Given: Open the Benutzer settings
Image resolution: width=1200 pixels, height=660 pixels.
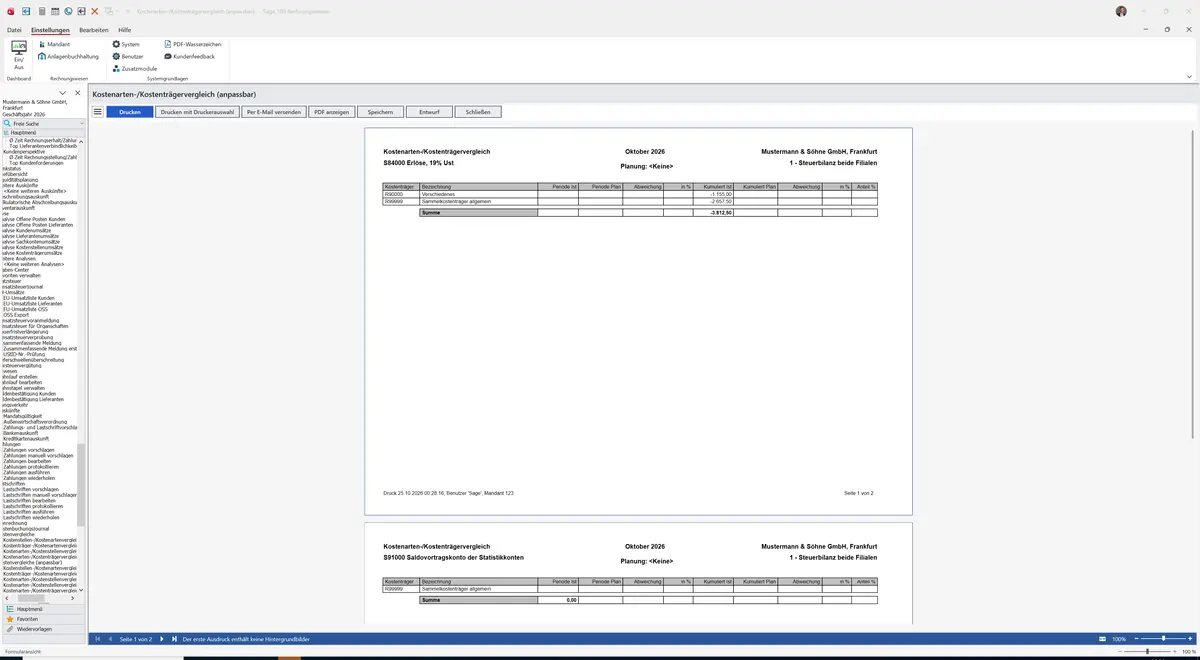Looking at the screenshot, I should point(128,56).
